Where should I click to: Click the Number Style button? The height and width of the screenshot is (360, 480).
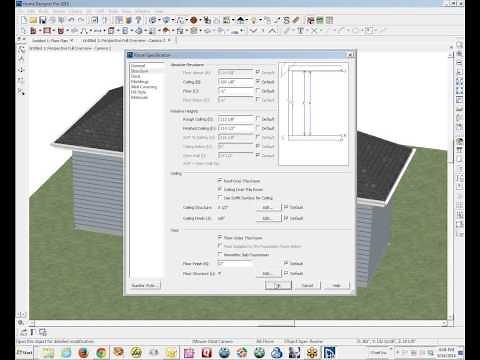145,285
